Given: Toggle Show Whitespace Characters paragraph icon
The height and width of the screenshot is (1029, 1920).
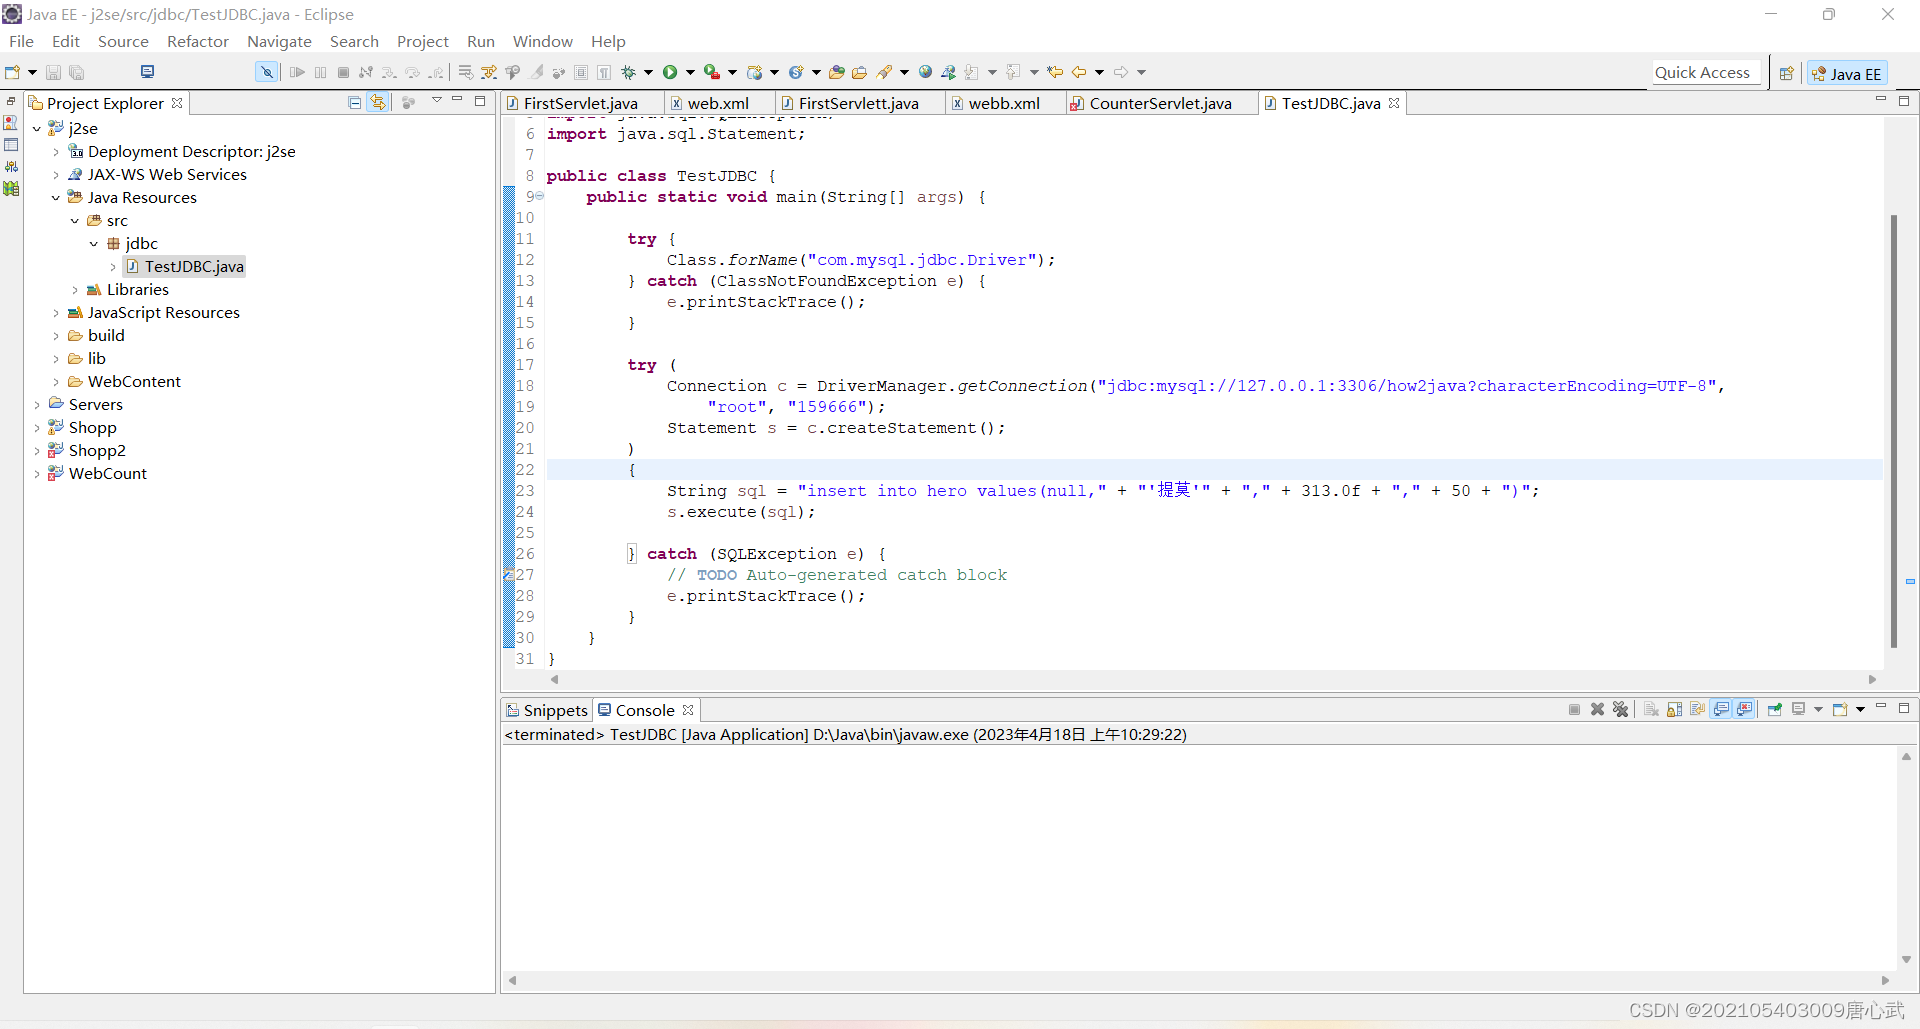Looking at the screenshot, I should 604,72.
